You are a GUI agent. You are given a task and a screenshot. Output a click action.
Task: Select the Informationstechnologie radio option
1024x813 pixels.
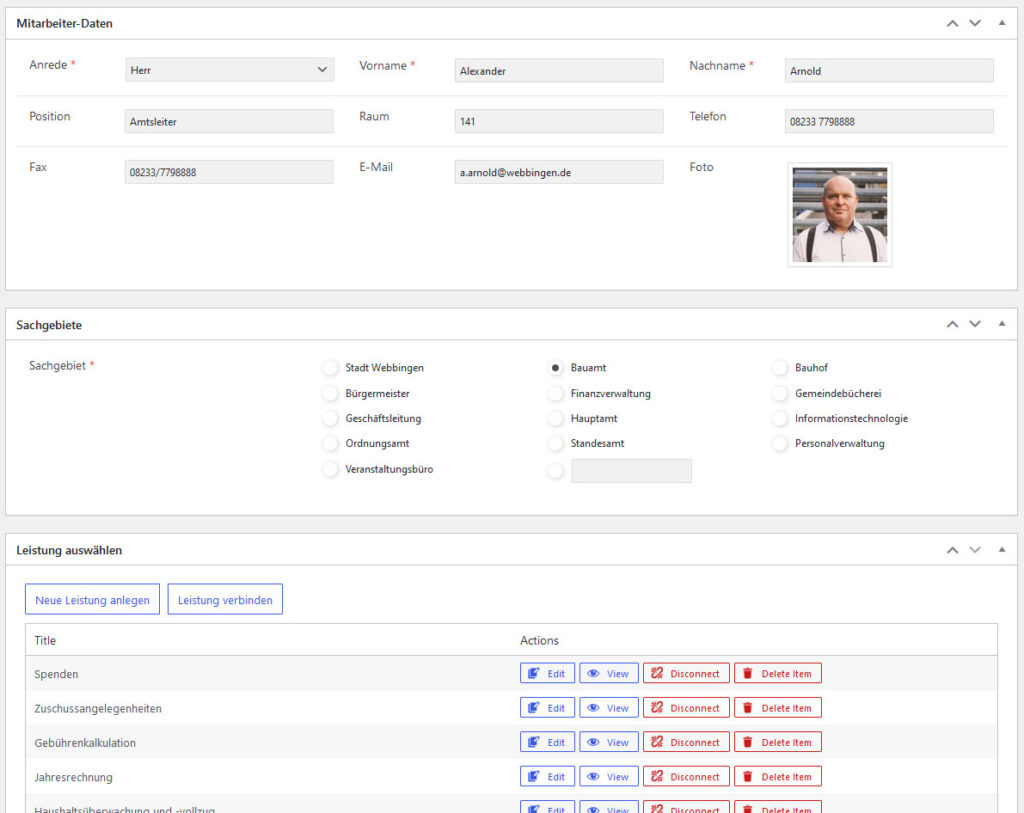point(780,419)
